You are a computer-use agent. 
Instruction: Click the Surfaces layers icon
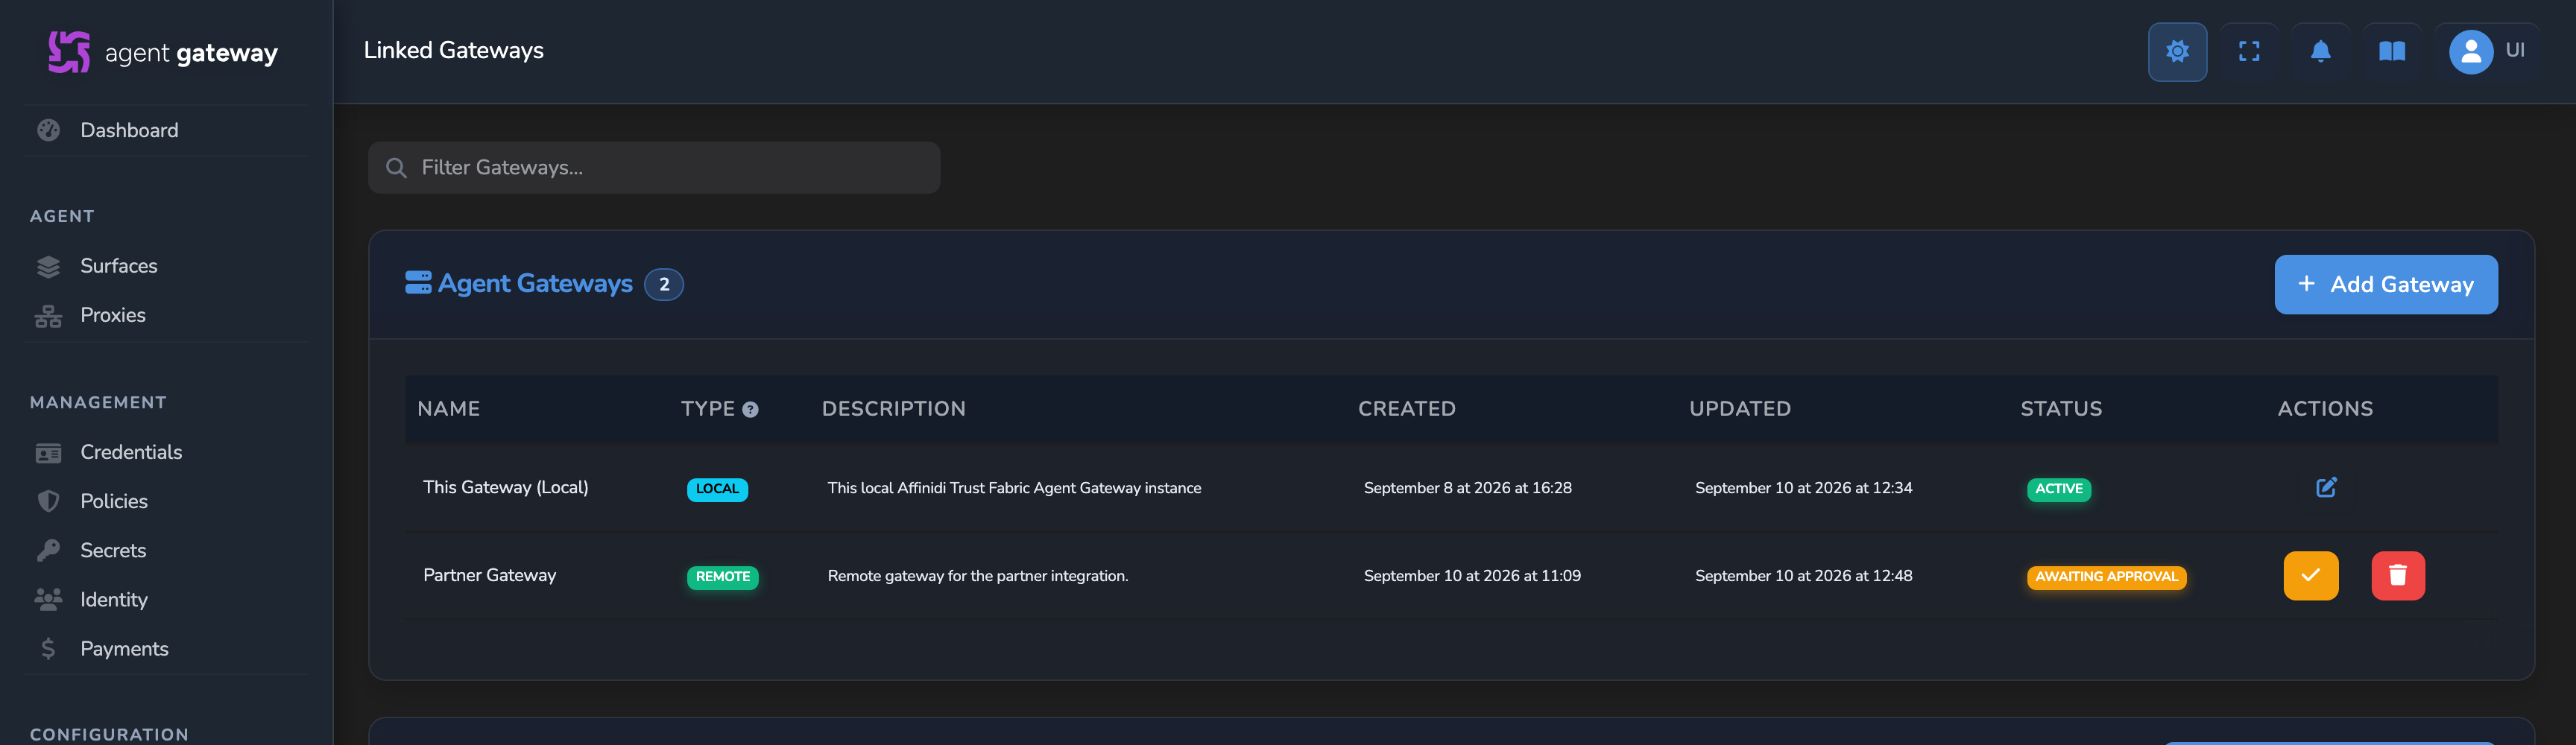click(x=48, y=266)
